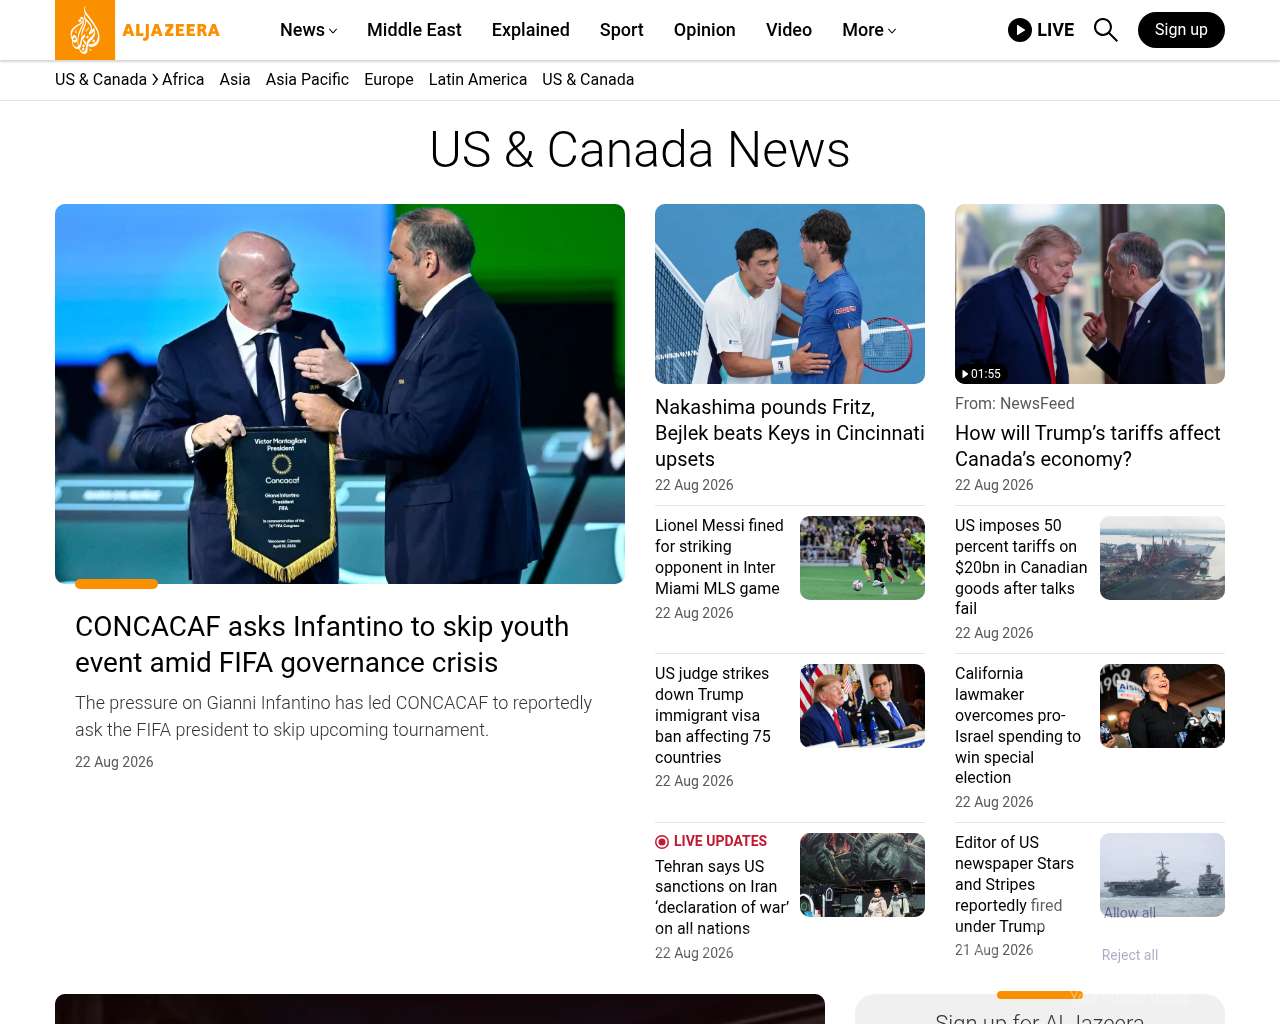Open the Middle East menu item
This screenshot has width=1280, height=1024.
(414, 30)
